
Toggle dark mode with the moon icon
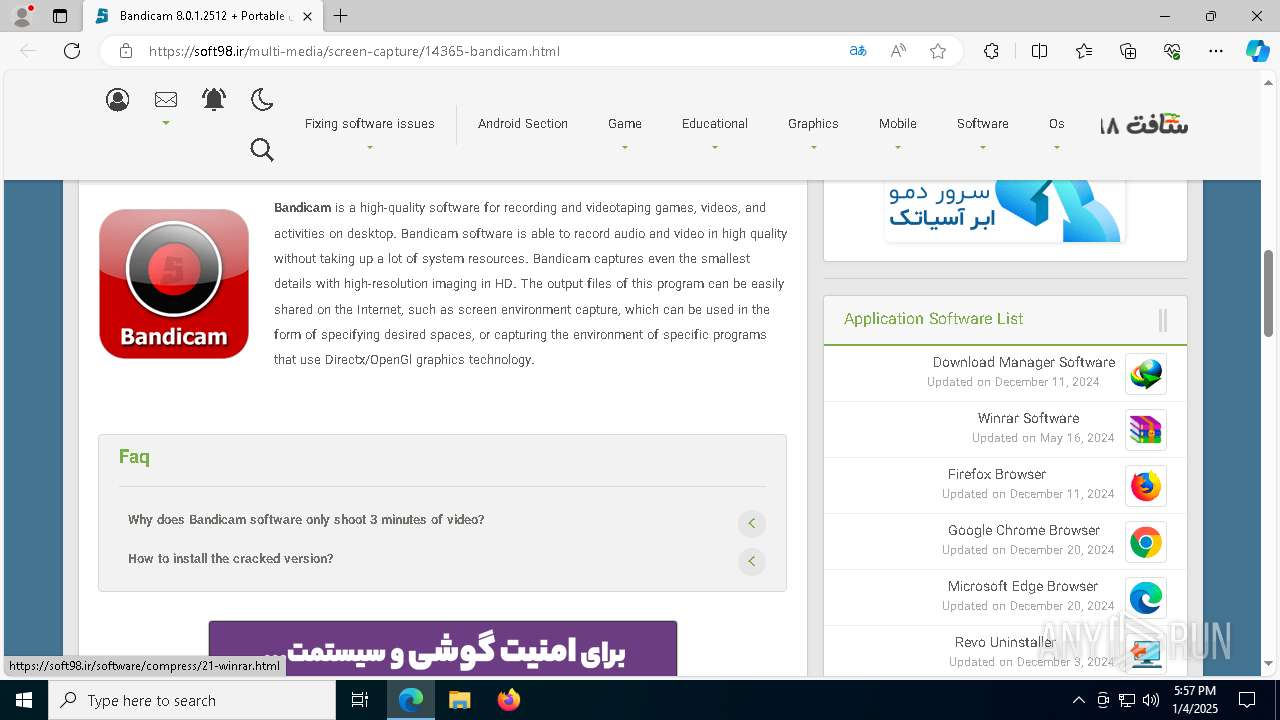262,99
